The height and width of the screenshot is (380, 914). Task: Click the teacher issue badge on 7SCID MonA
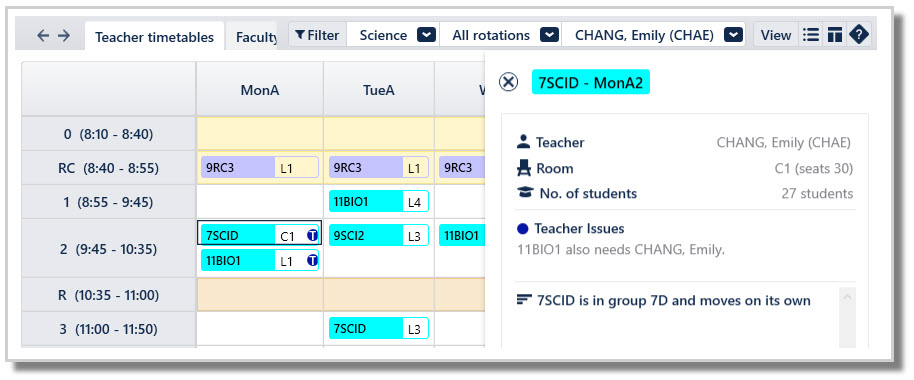tap(312, 236)
